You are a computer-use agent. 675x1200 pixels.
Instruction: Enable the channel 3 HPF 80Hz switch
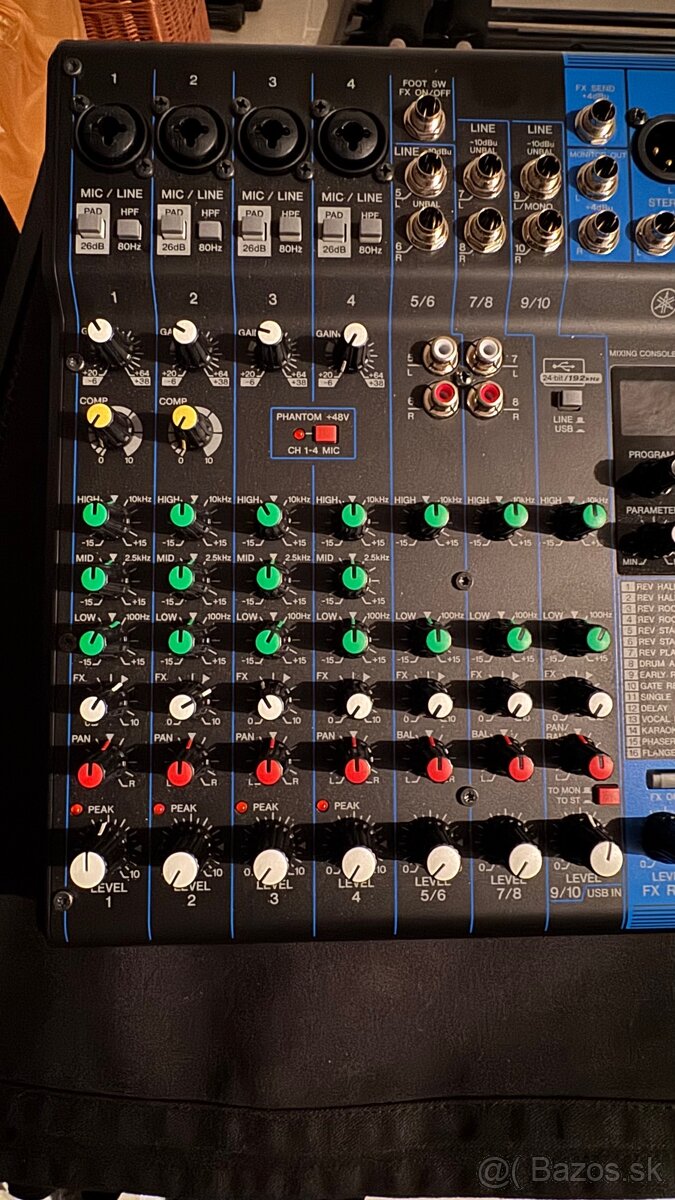coord(290,230)
